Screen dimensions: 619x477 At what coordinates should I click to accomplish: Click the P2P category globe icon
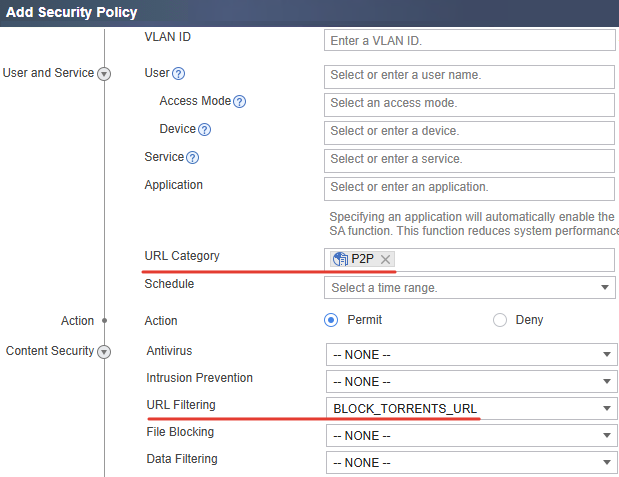click(340, 259)
